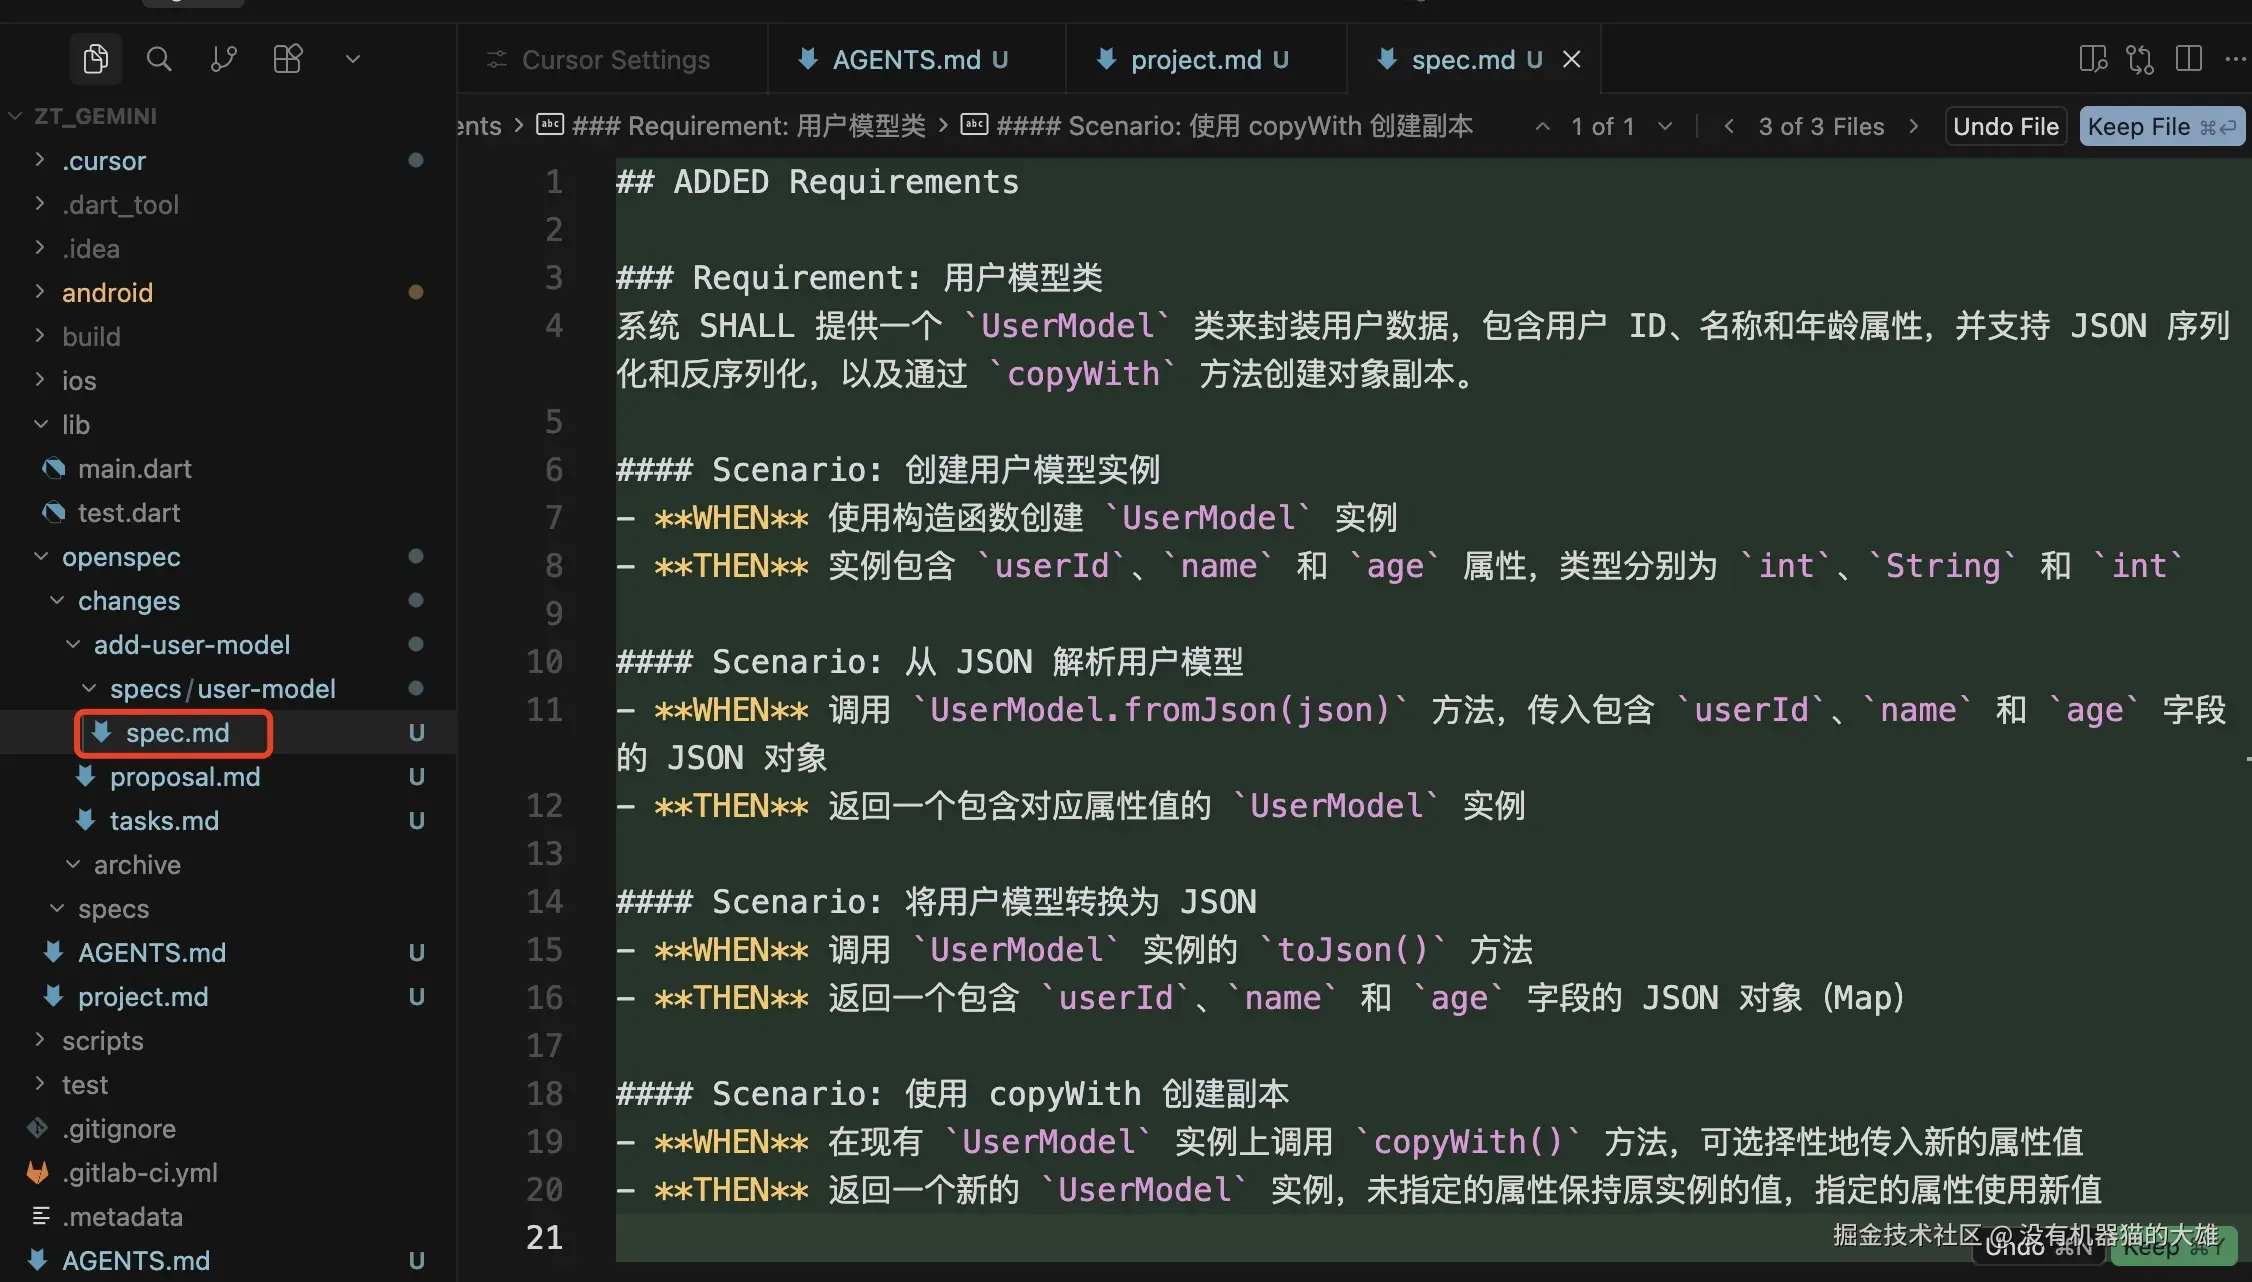Image resolution: width=2252 pixels, height=1282 pixels.
Task: Click the open changes compare icon
Action: pyautogui.click(x=2140, y=59)
